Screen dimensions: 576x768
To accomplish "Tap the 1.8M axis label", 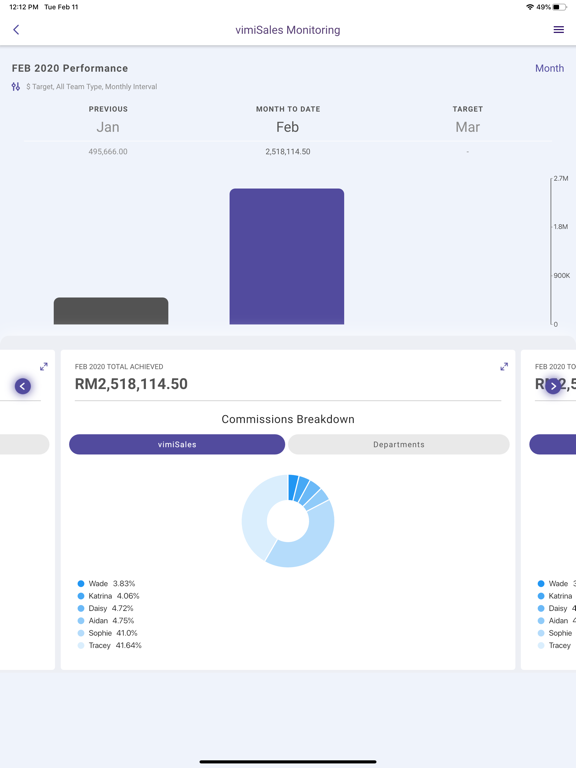I will (x=561, y=227).
